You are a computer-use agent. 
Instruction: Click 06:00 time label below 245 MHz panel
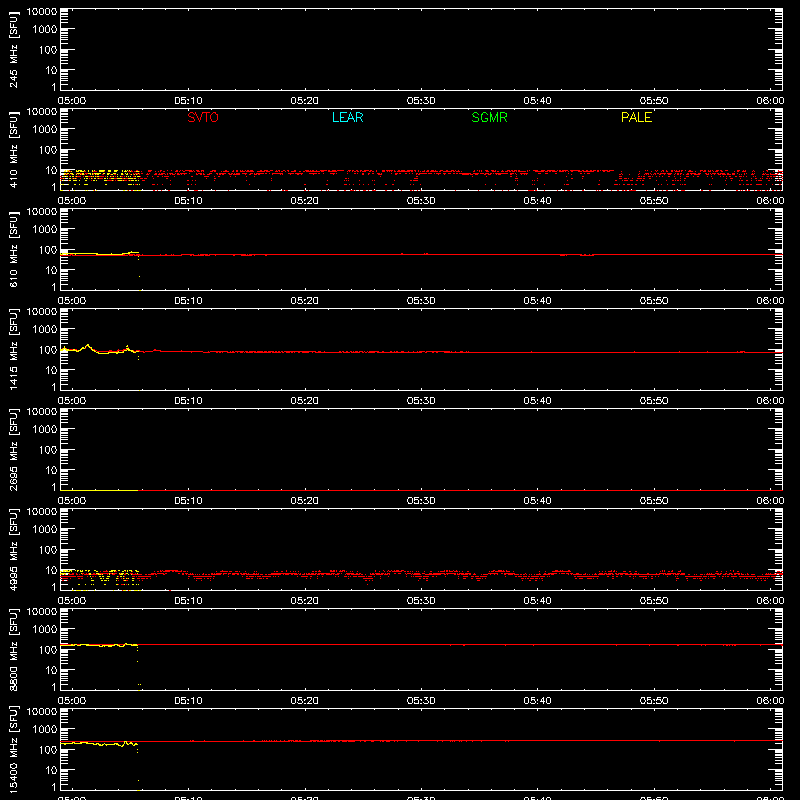(770, 101)
